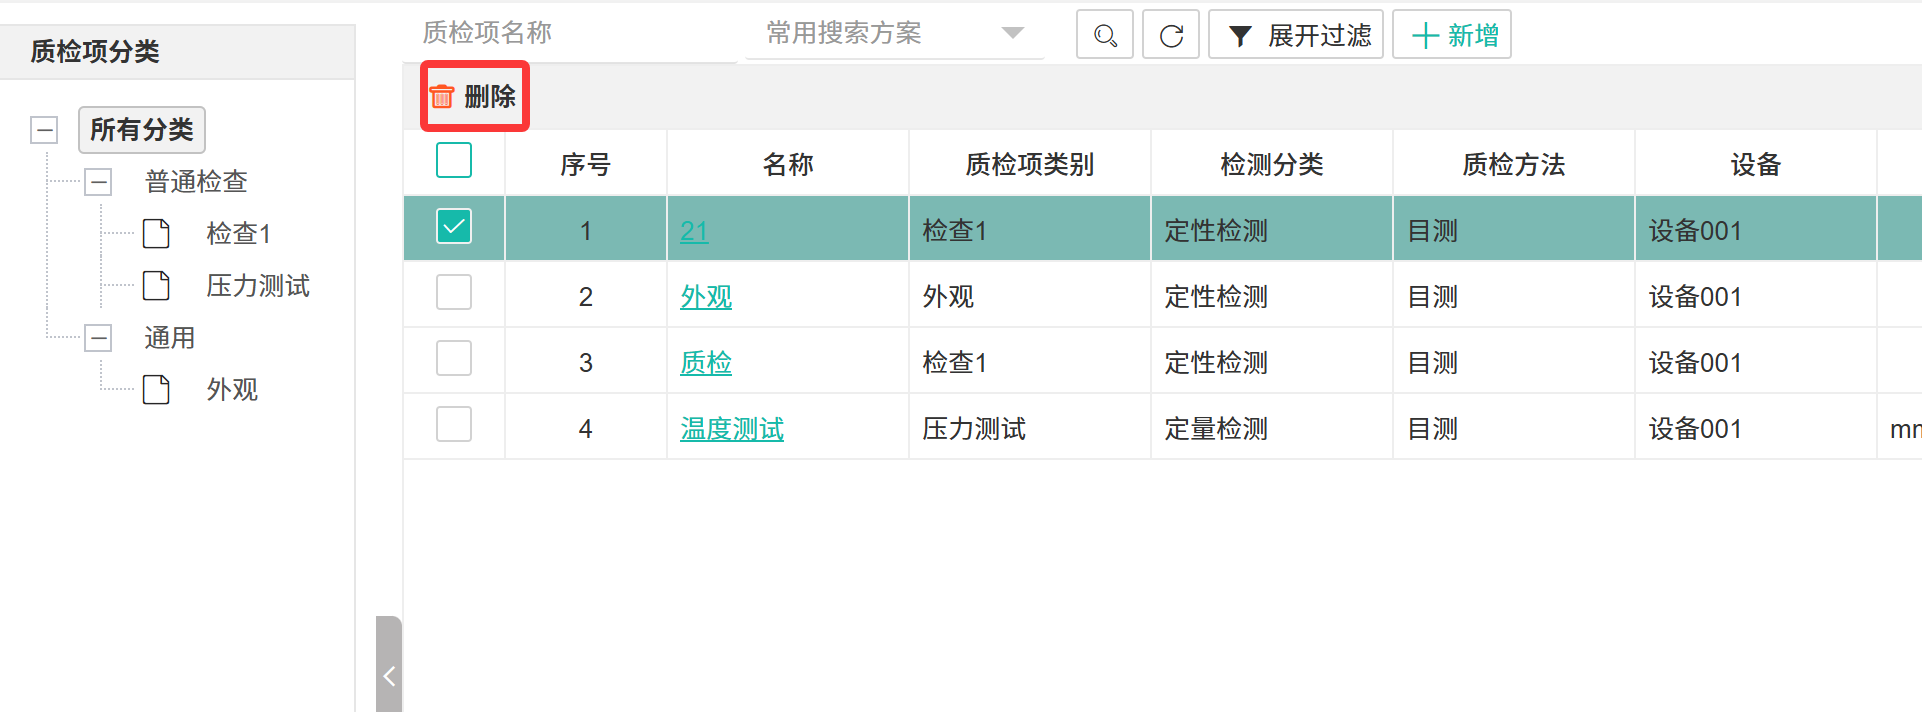Select the 外观 document icon in tree
The height and width of the screenshot is (712, 1922).
click(x=156, y=389)
